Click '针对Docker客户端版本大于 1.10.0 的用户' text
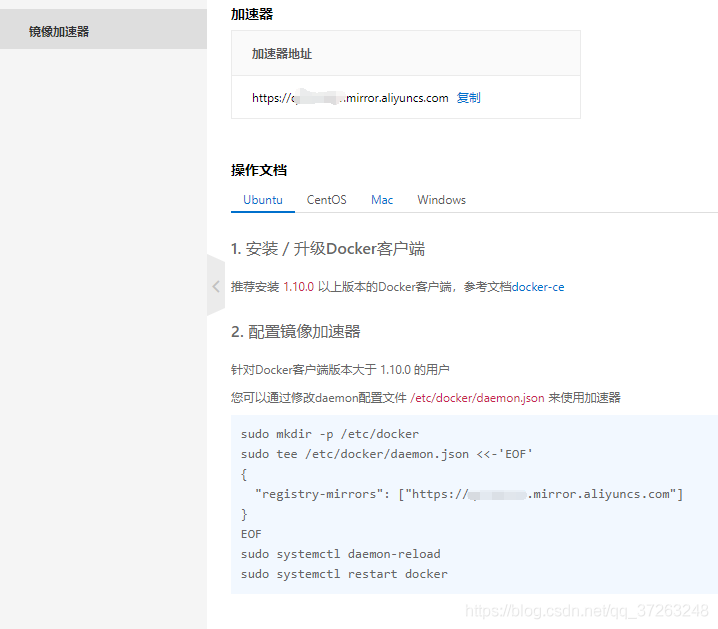718x629 pixels. click(340, 369)
